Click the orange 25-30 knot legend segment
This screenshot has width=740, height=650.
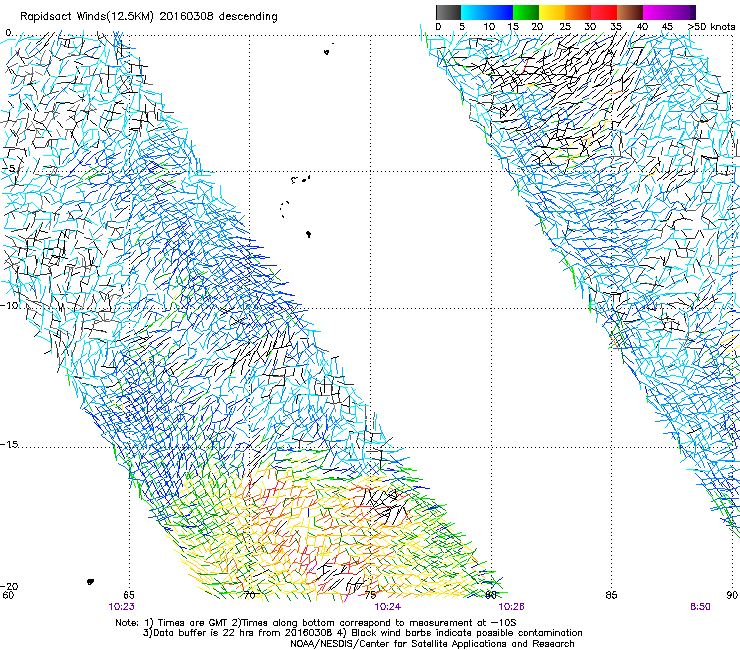[x=578, y=12]
